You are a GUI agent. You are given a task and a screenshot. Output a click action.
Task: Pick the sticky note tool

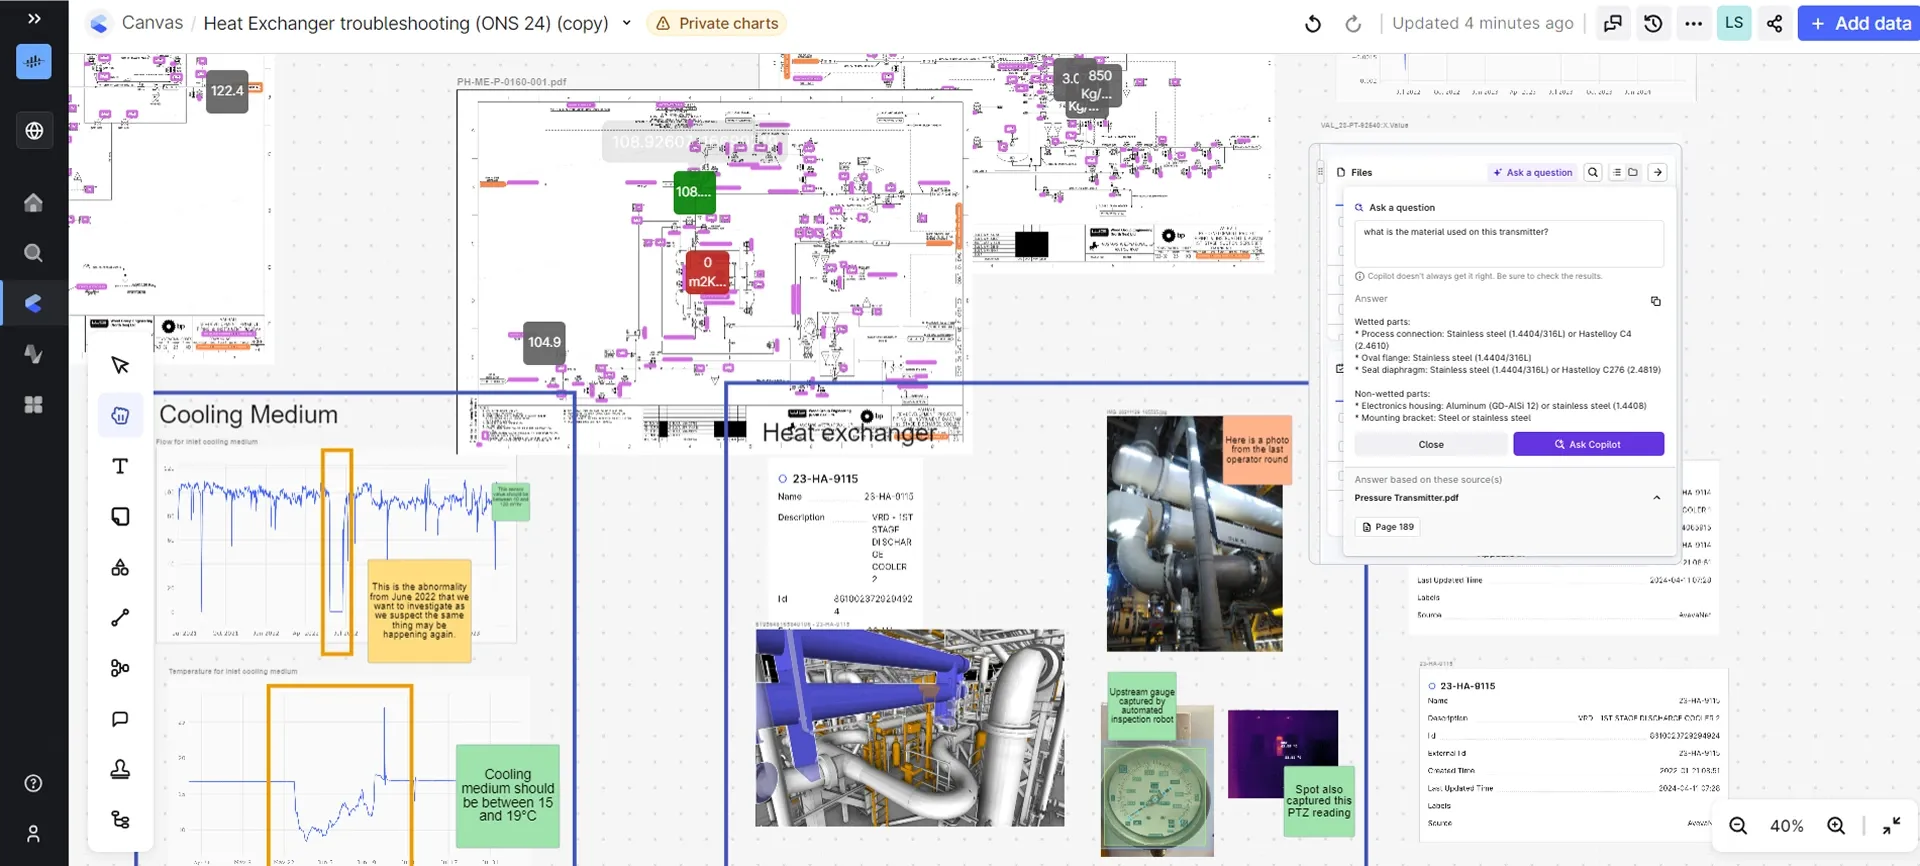click(120, 517)
